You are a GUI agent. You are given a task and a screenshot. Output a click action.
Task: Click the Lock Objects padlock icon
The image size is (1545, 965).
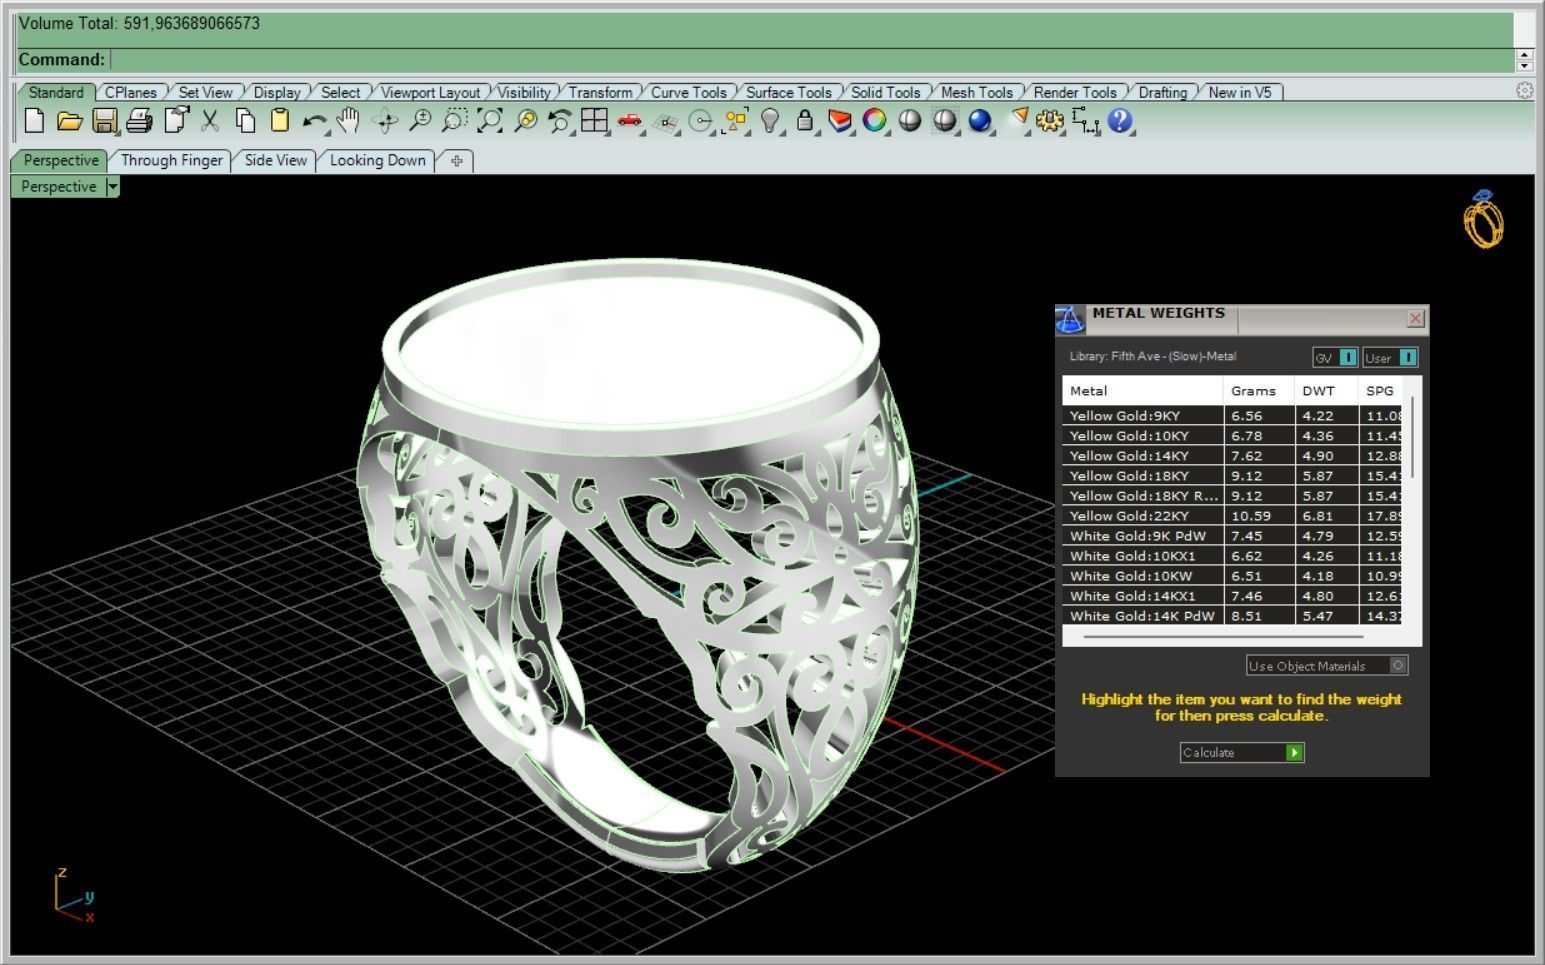click(x=805, y=121)
